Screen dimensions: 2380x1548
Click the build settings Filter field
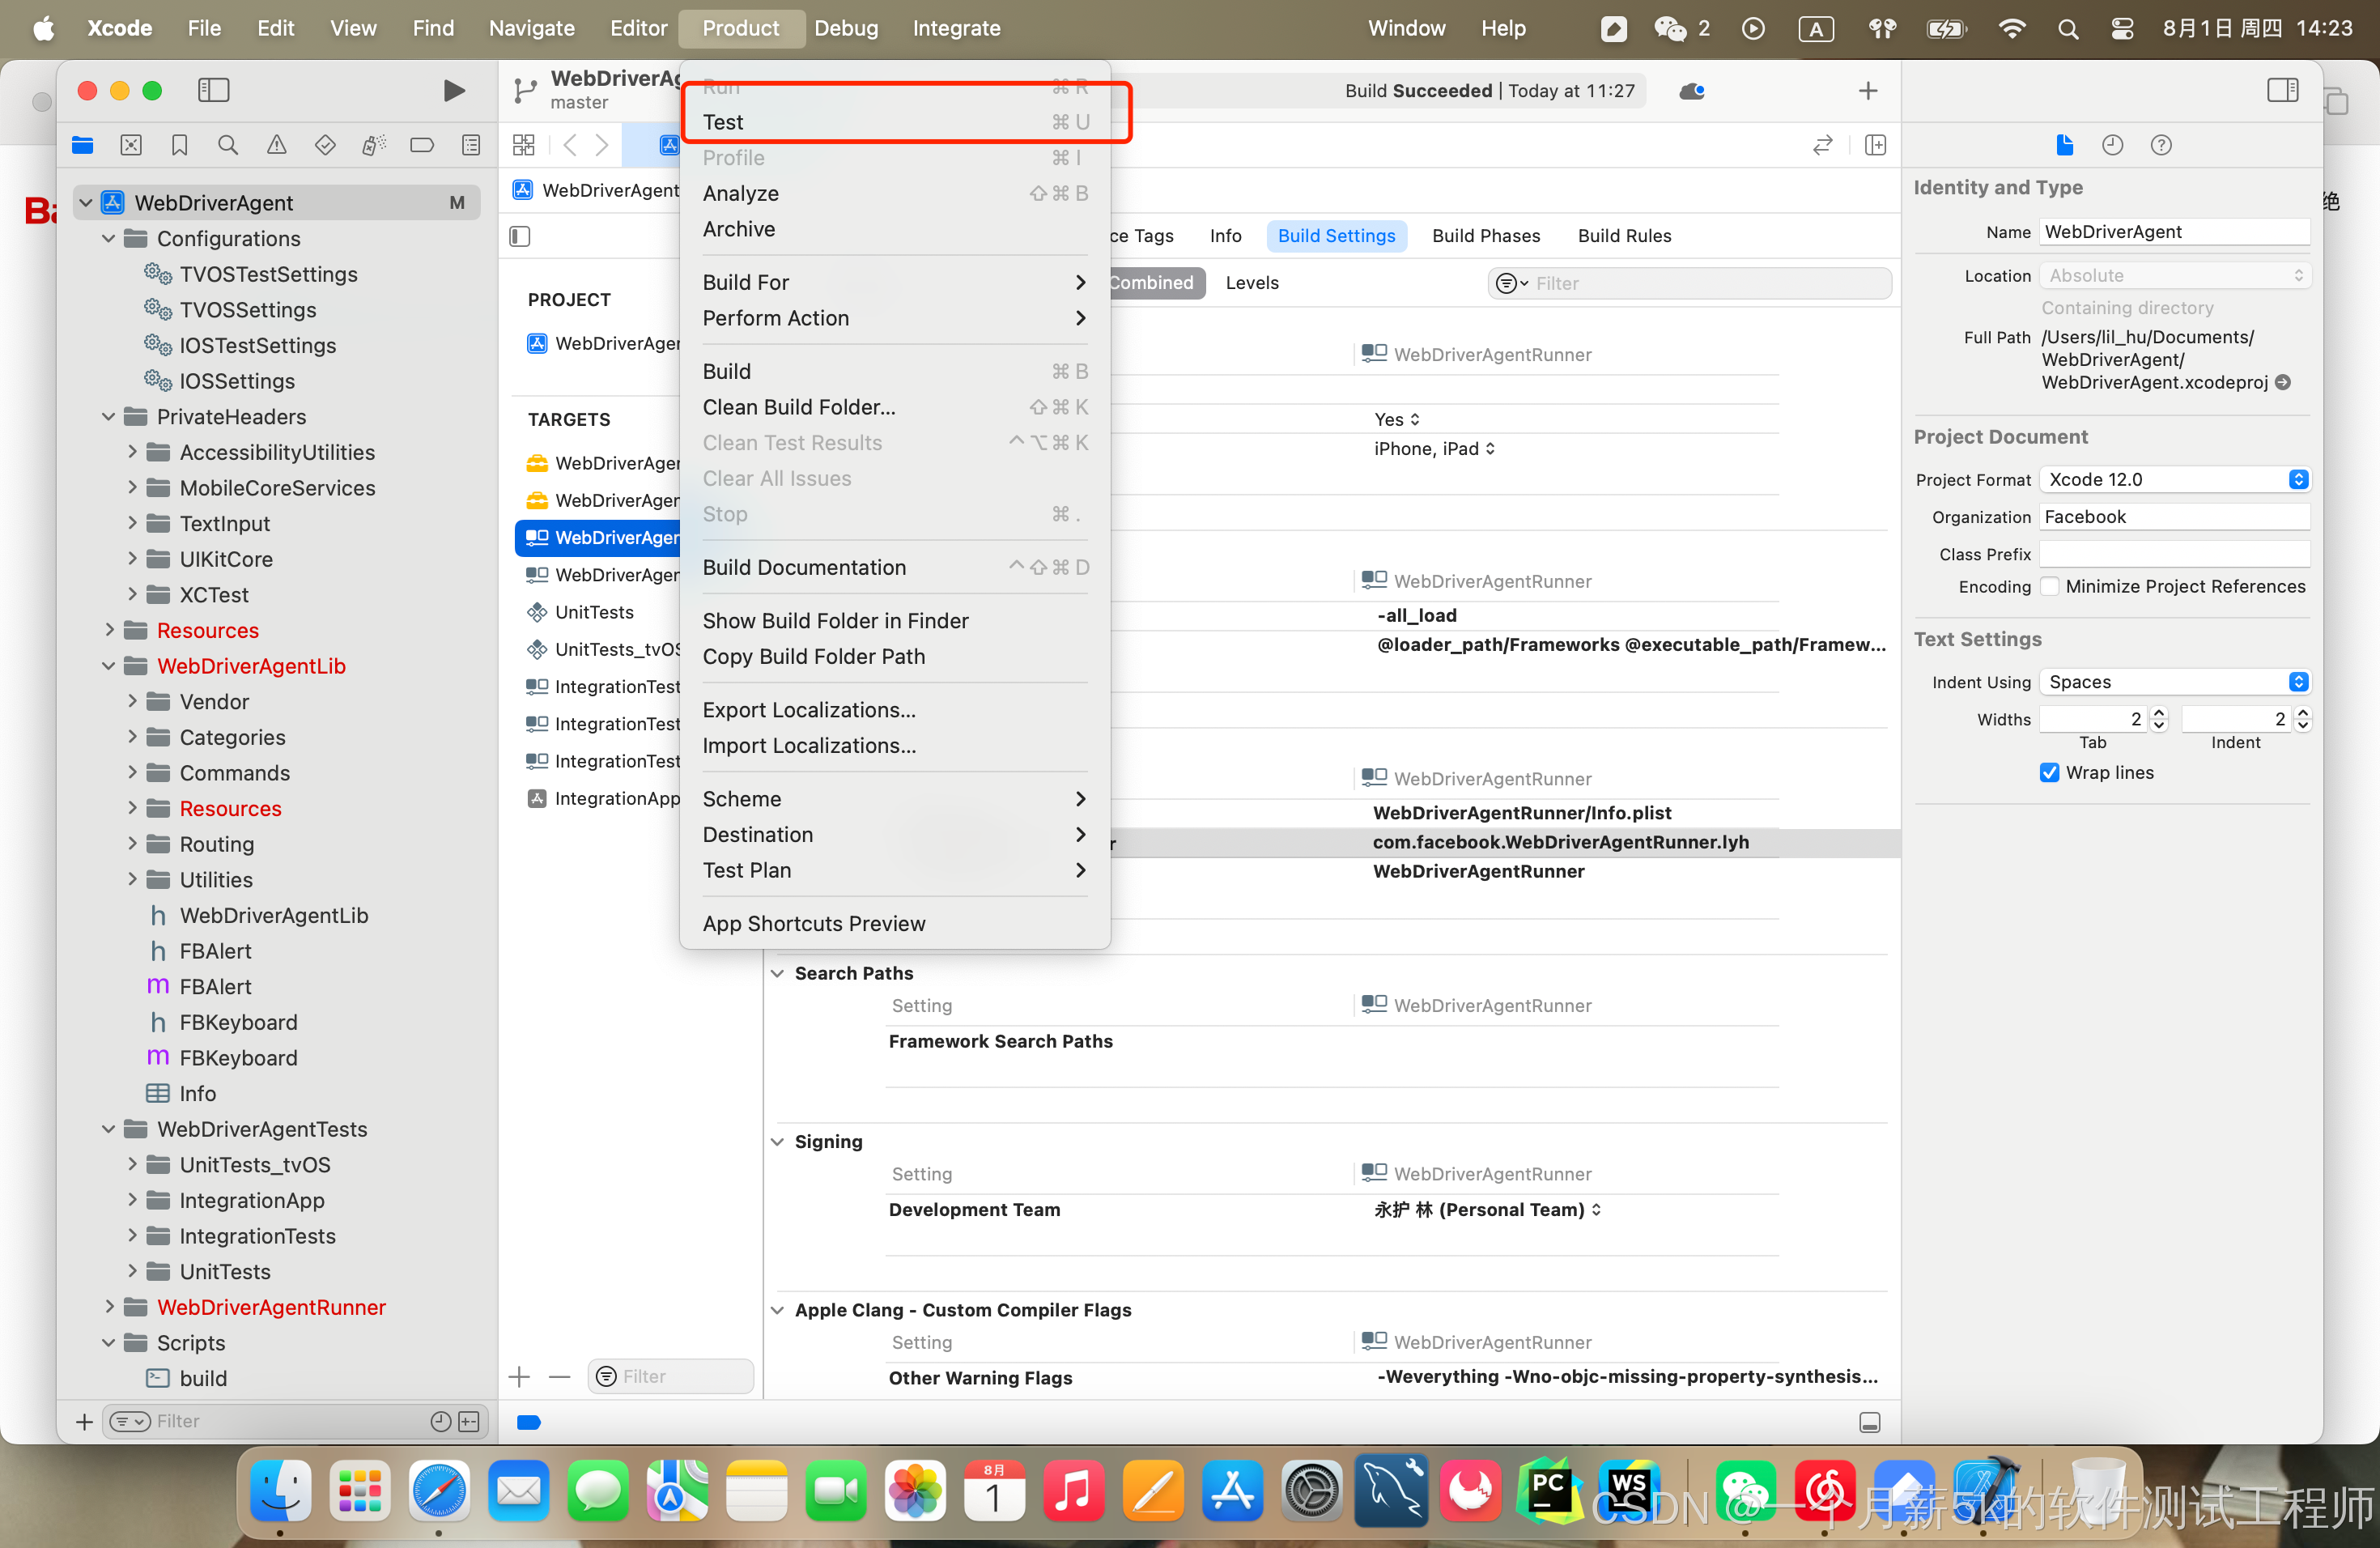tap(1690, 284)
